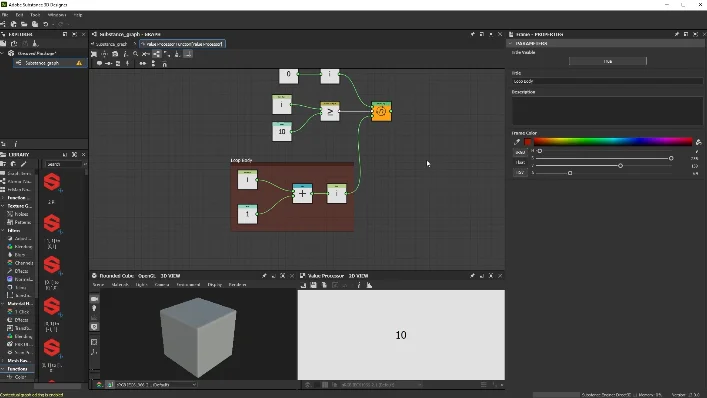Click the warning icon on Substance_graph row
This screenshot has height=398, width=707.
79,63
